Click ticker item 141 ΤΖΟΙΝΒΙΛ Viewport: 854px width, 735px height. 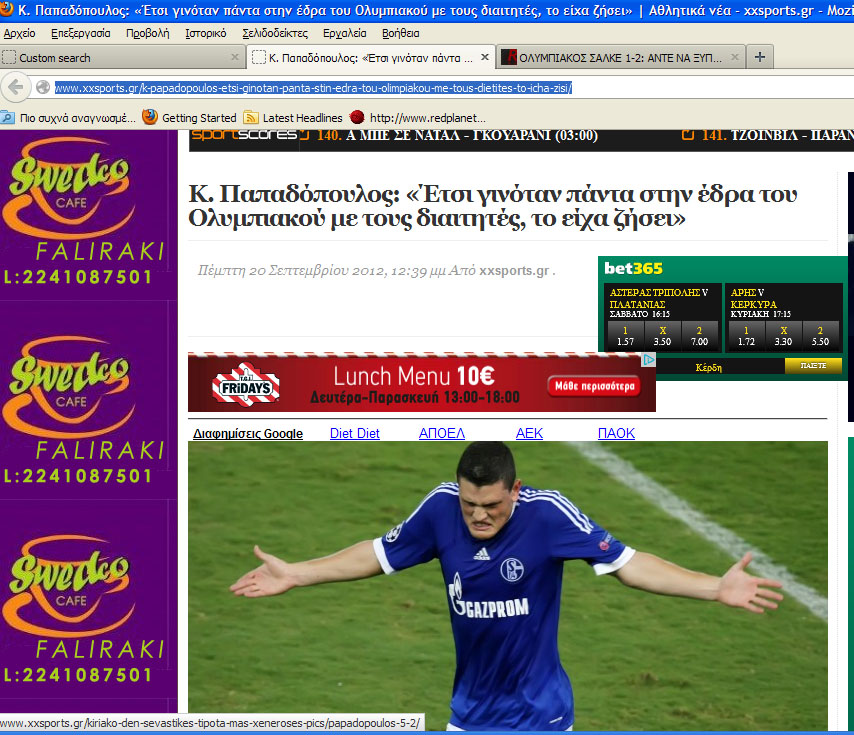click(777, 135)
